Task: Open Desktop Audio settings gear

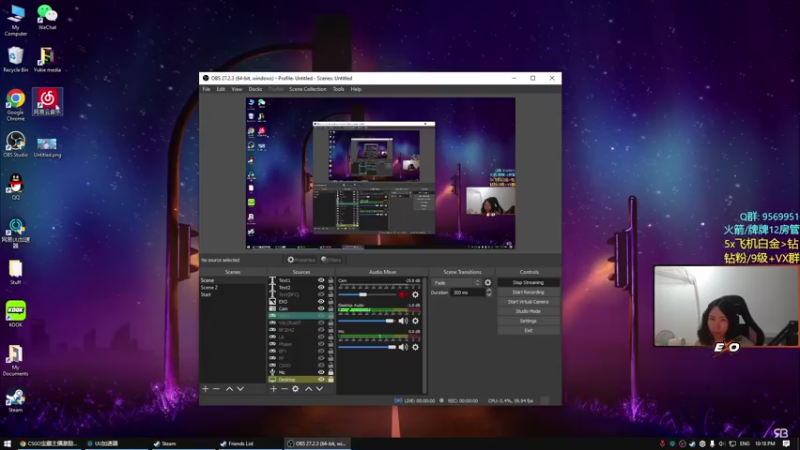Action: 415,321
